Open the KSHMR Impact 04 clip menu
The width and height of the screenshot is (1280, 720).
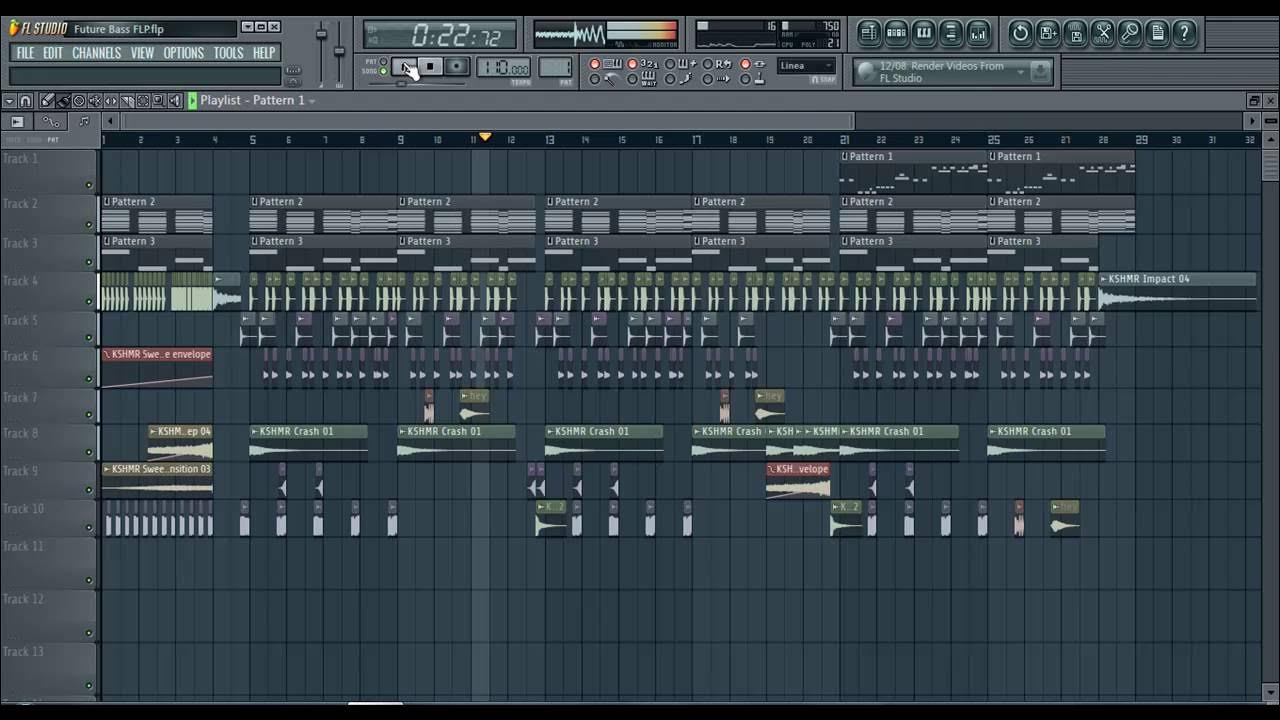pyautogui.click(x=1104, y=279)
